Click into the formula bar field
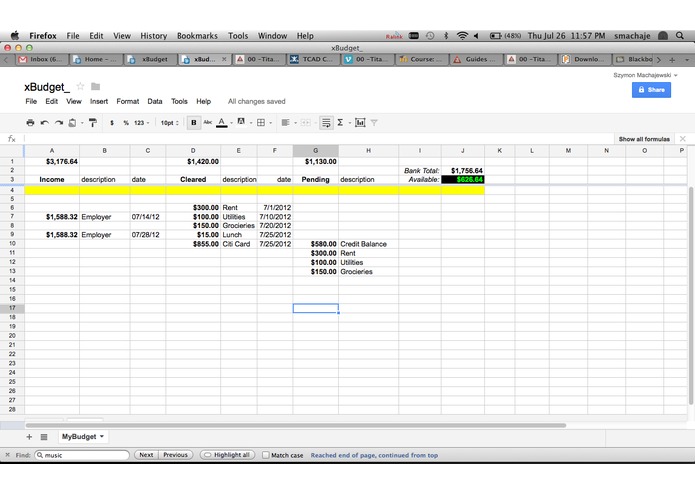Screen dimensions: 695x494 [x=319, y=139]
